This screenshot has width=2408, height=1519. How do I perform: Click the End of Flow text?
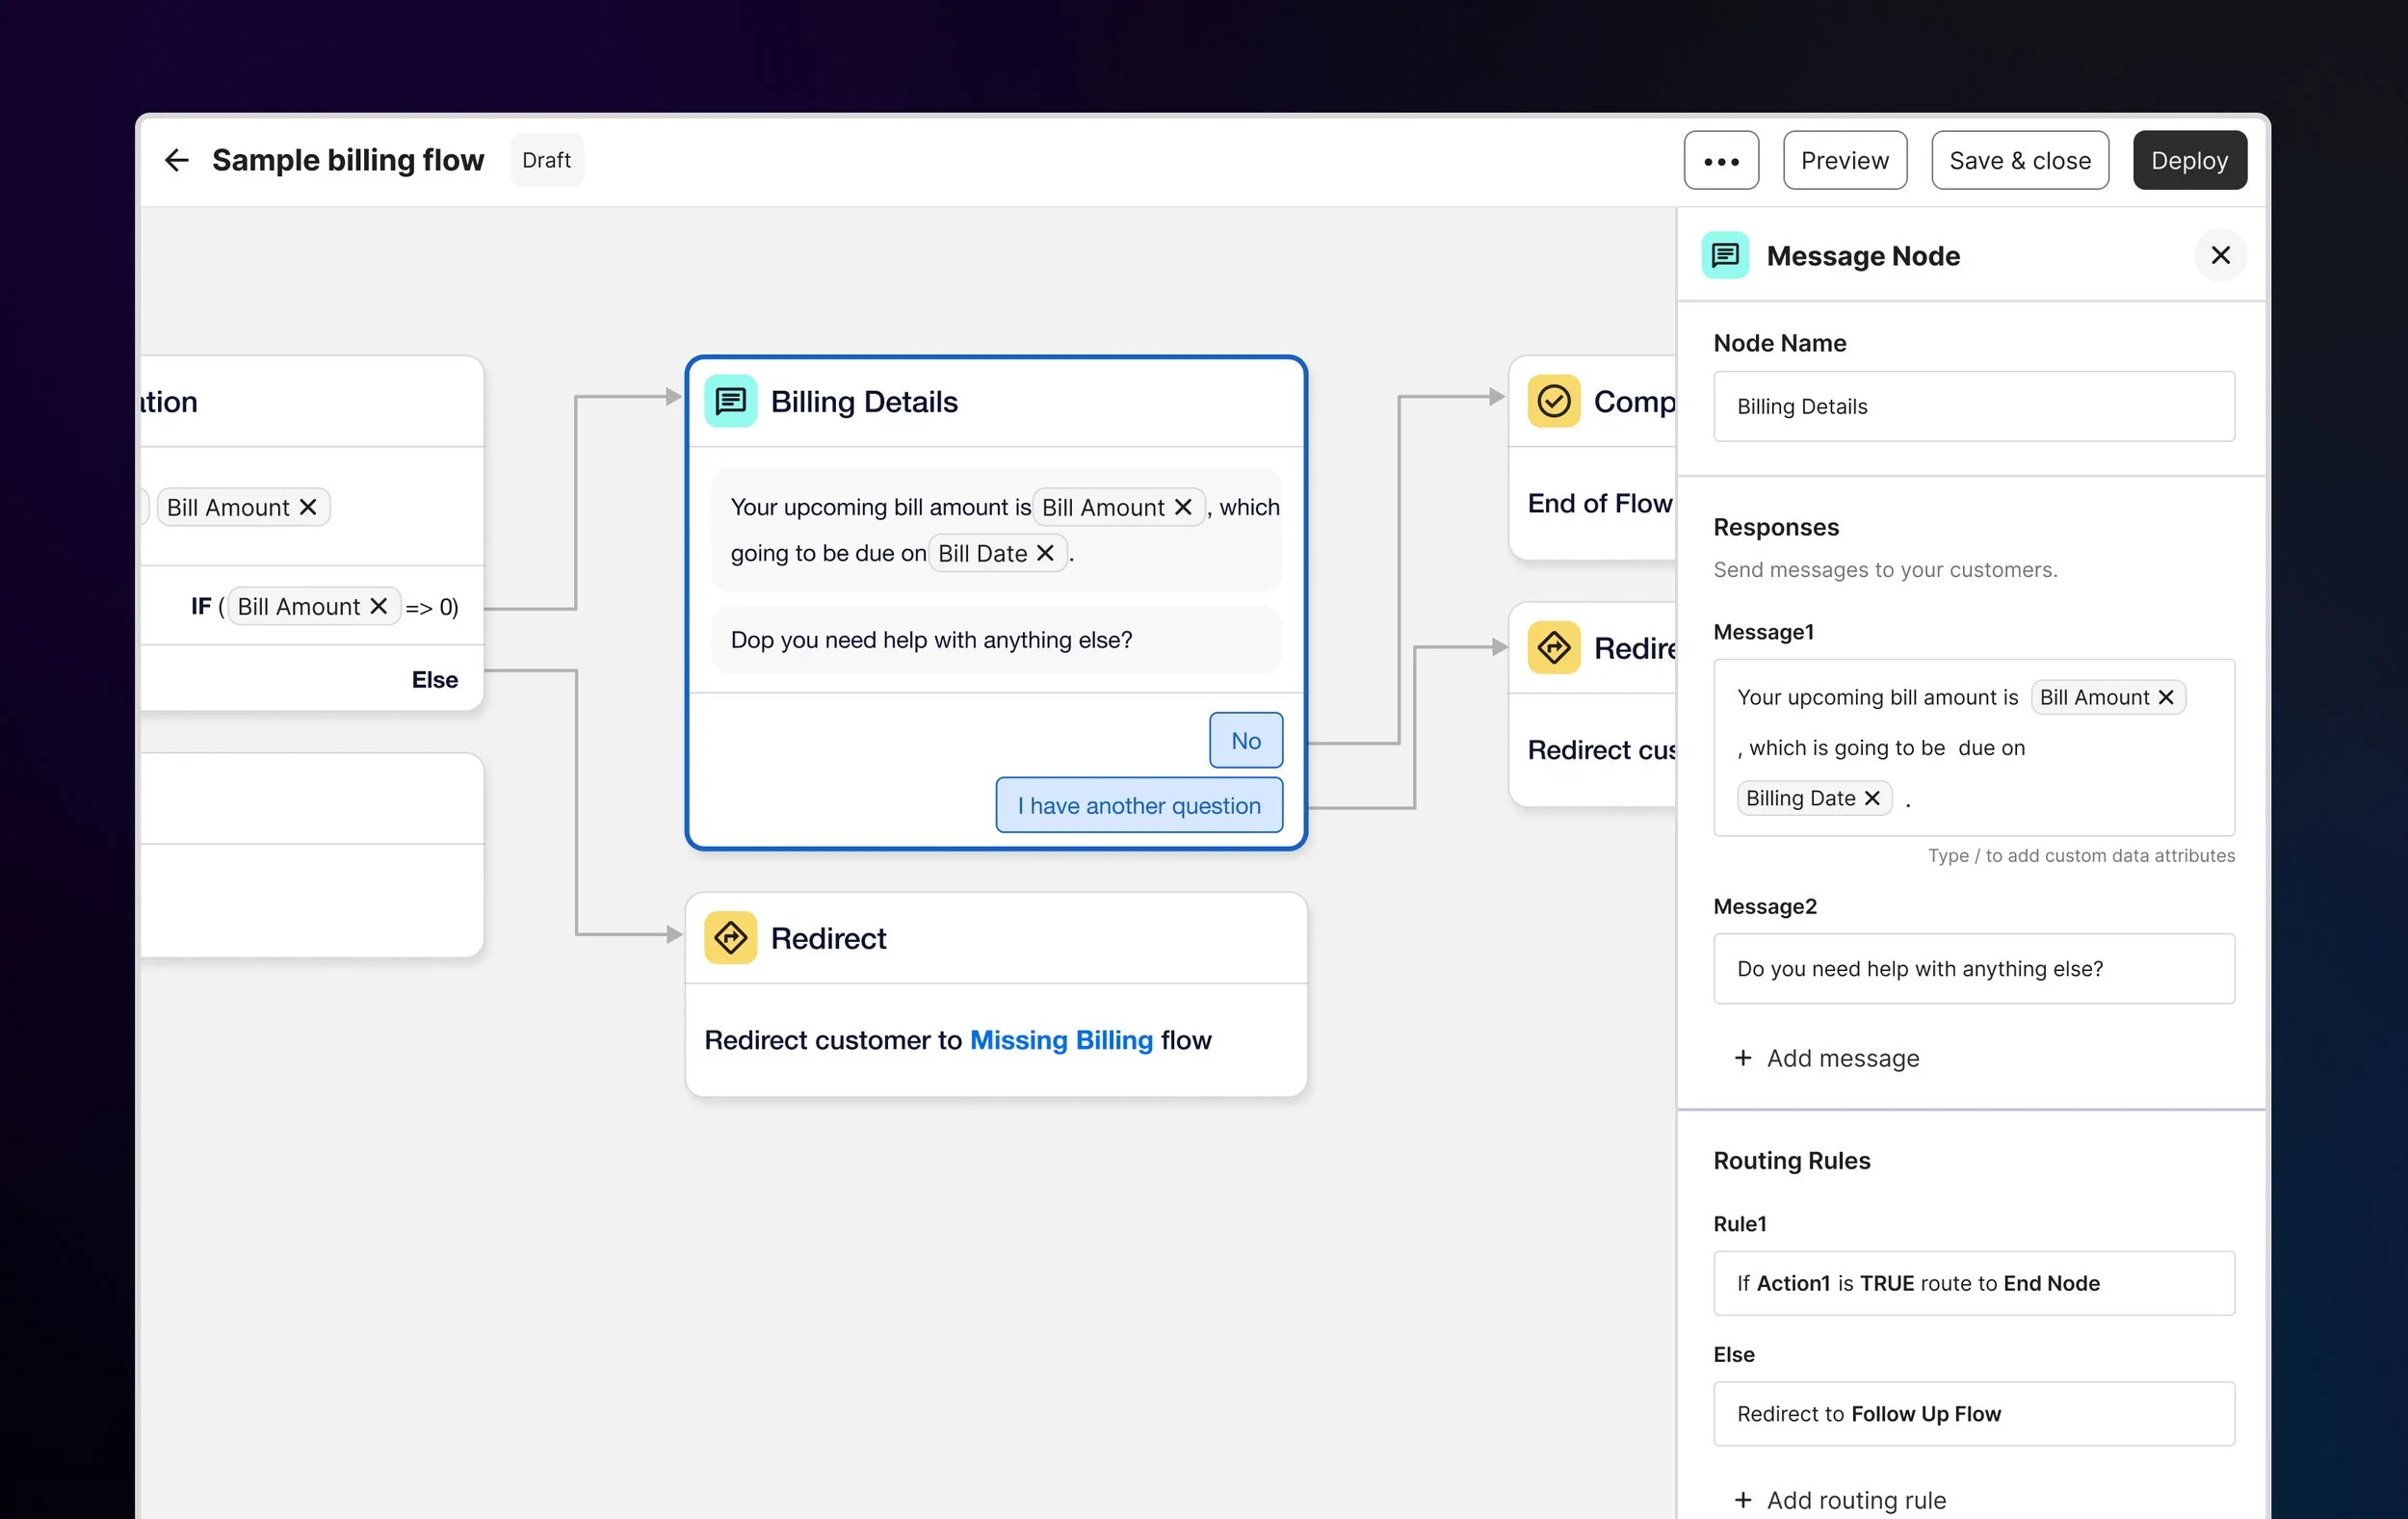[1599, 503]
